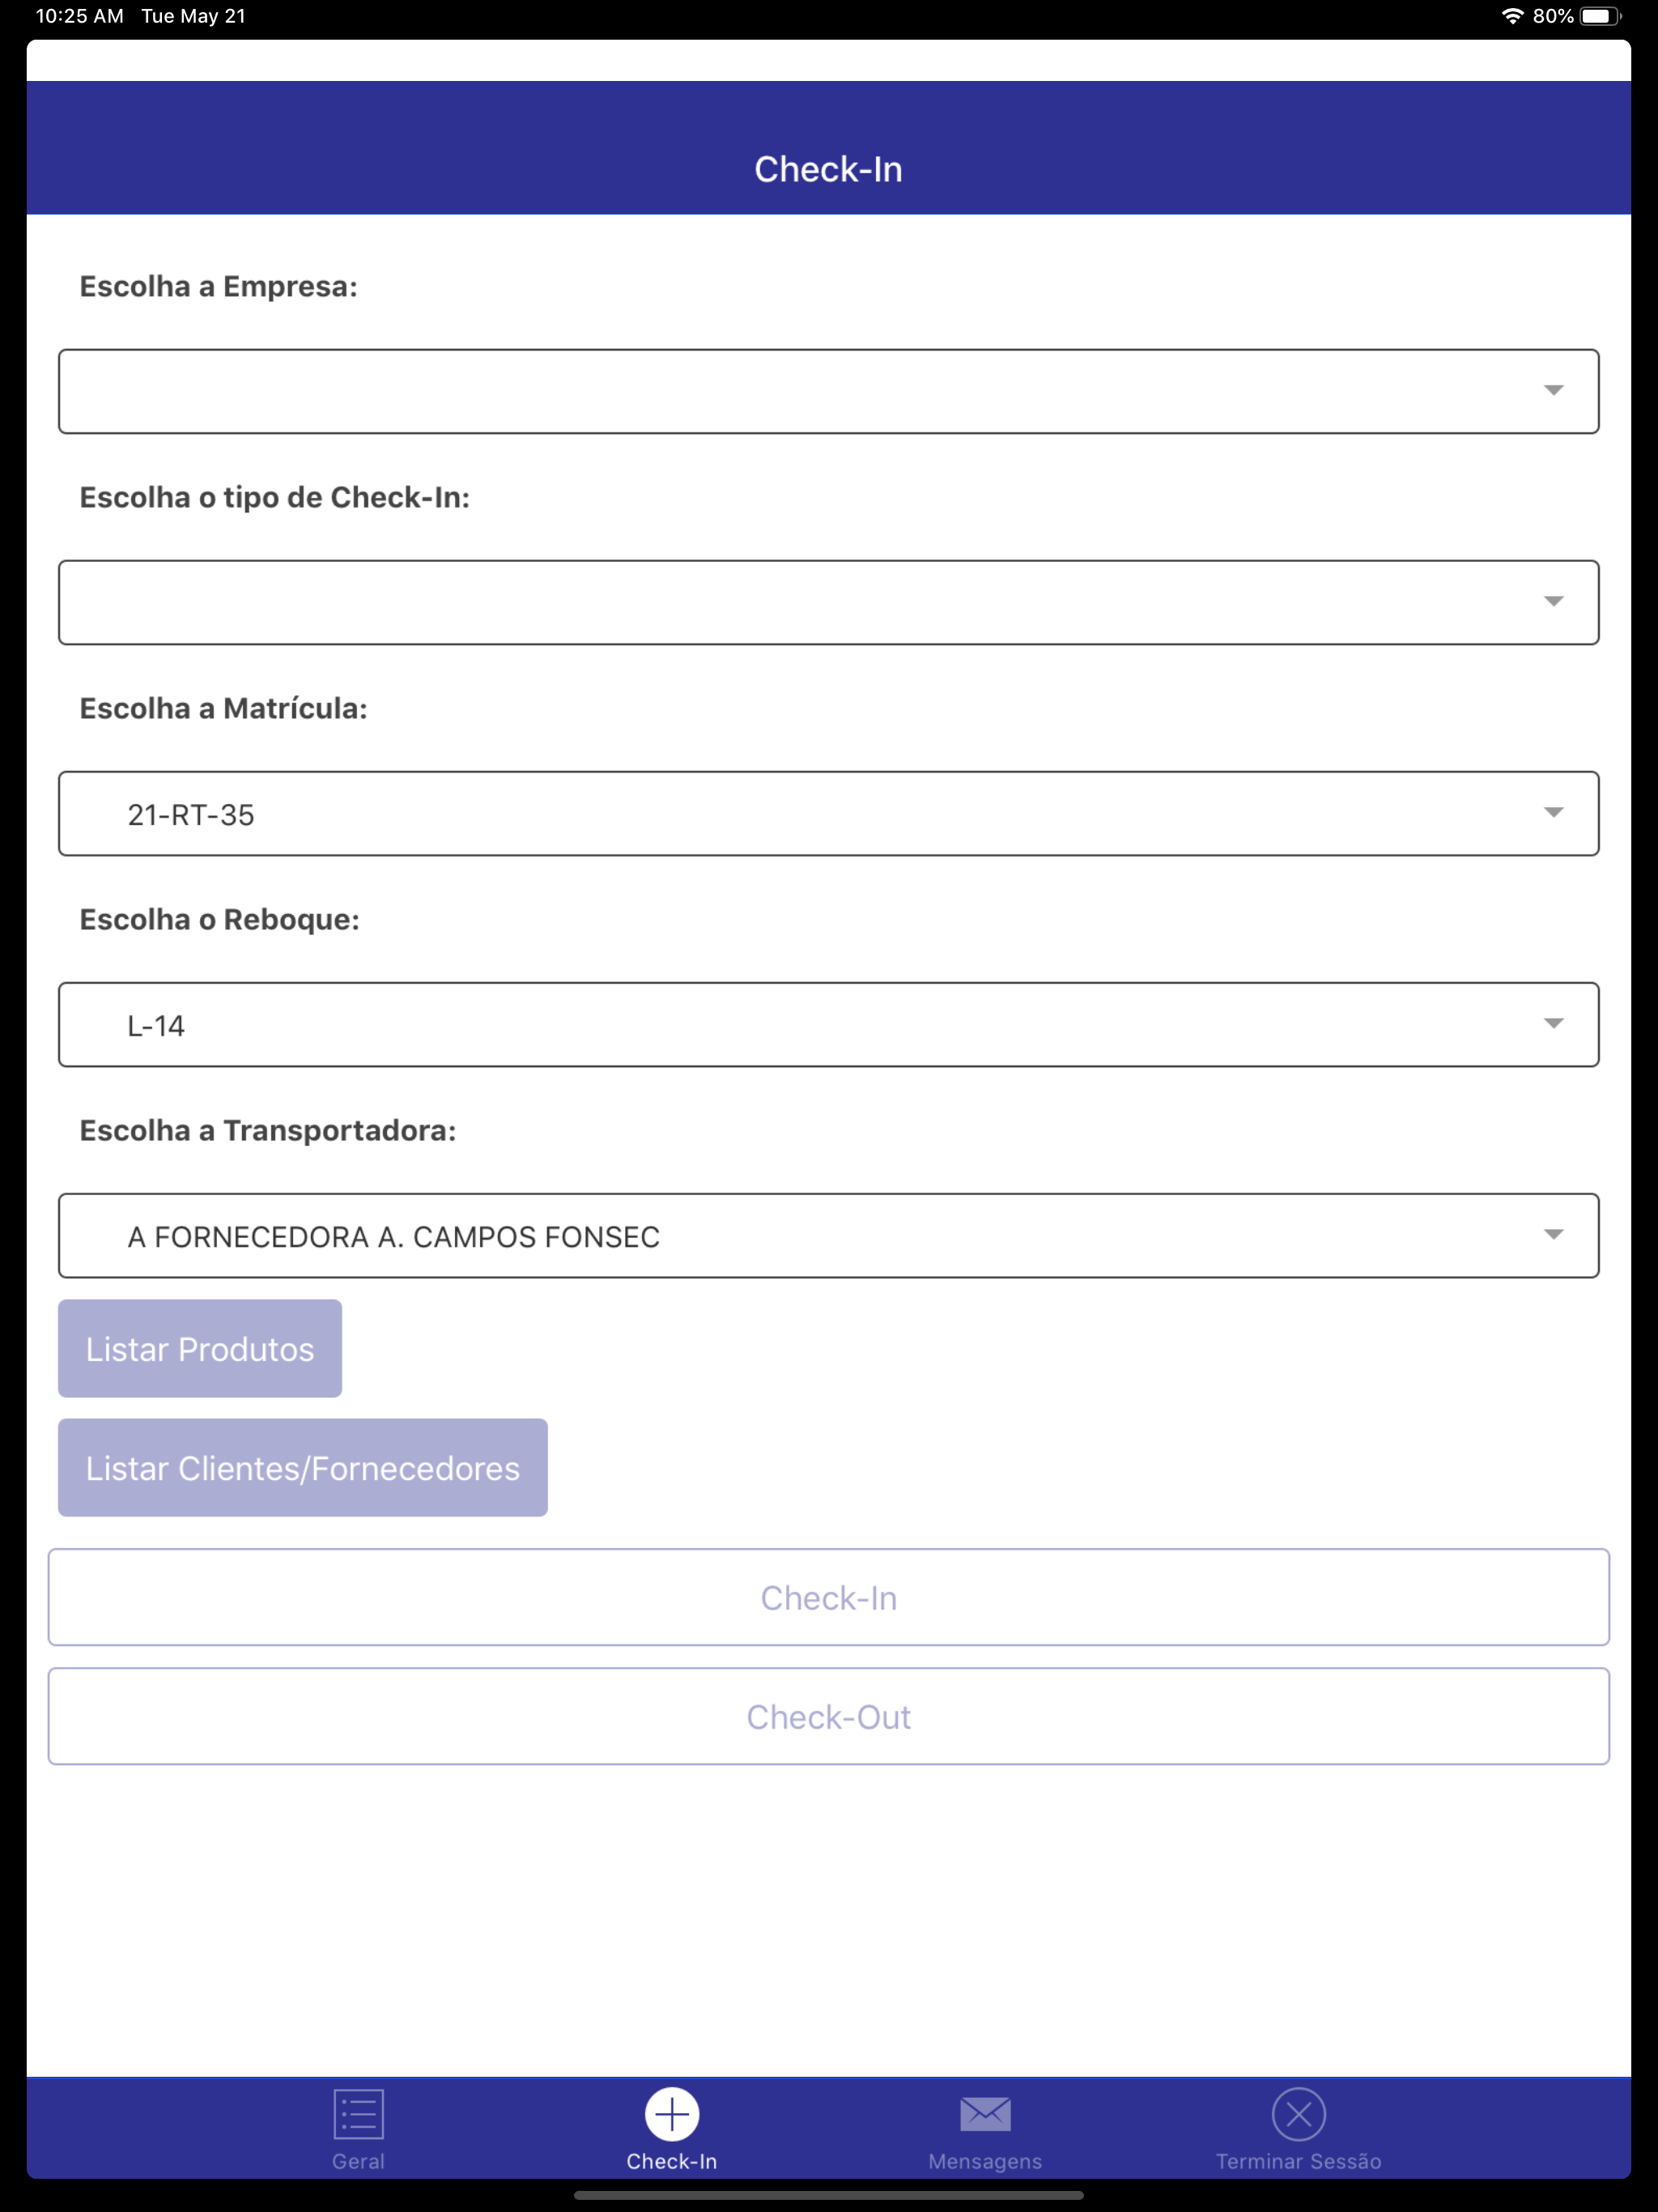Open the Mensagens envelope icon
Screen dimensions: 1658x2212
coord(985,2114)
